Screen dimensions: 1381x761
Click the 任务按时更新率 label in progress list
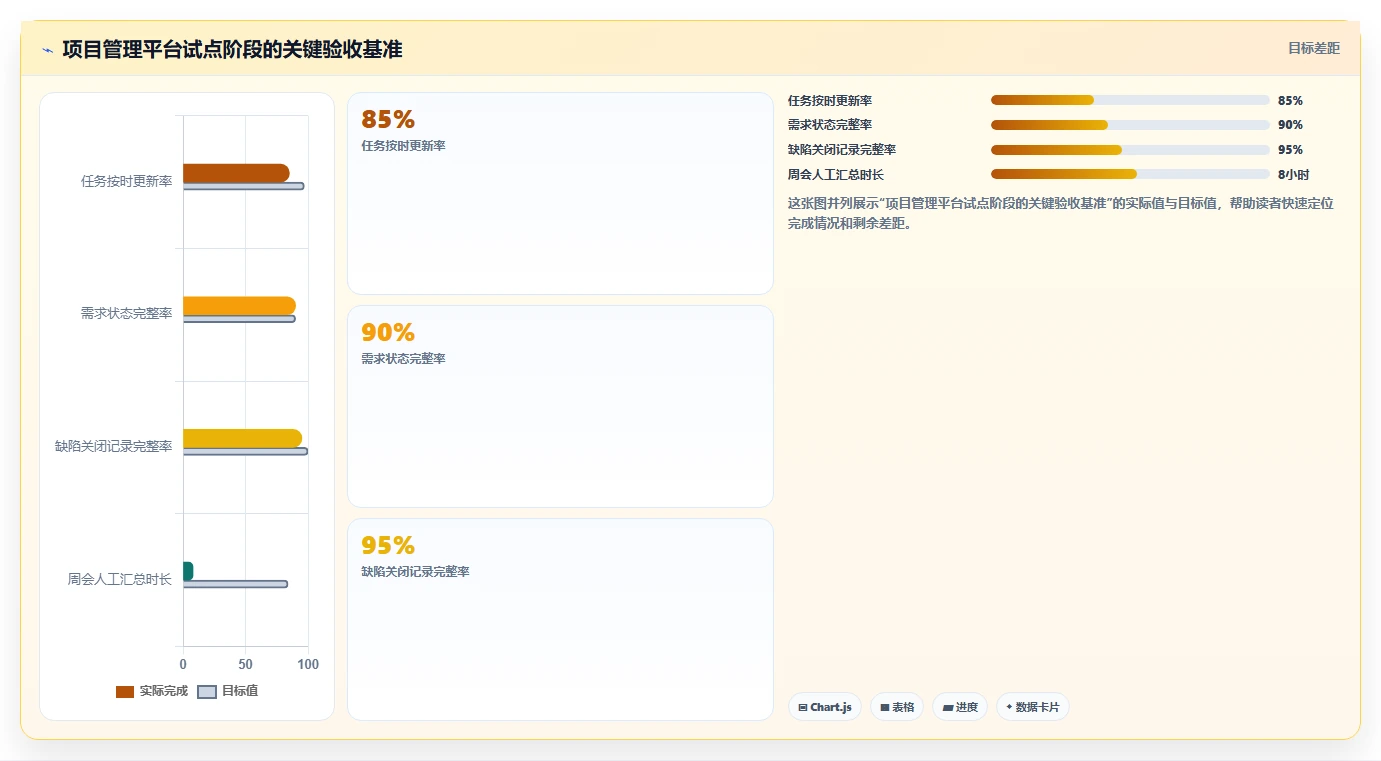(x=830, y=100)
